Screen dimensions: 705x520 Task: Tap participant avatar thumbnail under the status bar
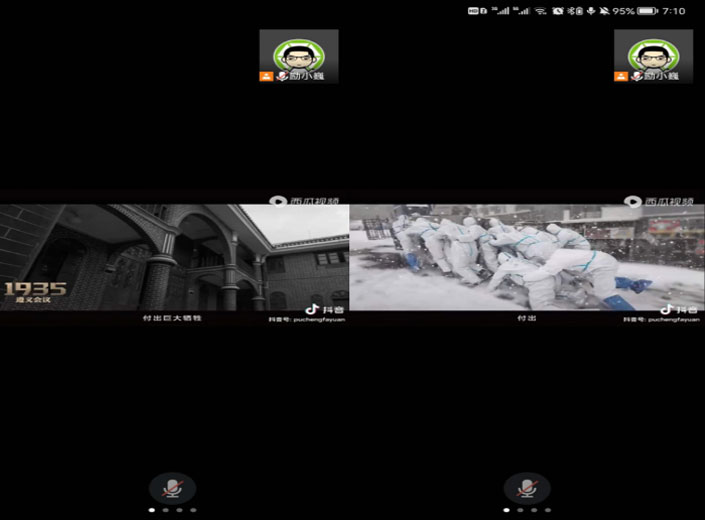click(653, 55)
